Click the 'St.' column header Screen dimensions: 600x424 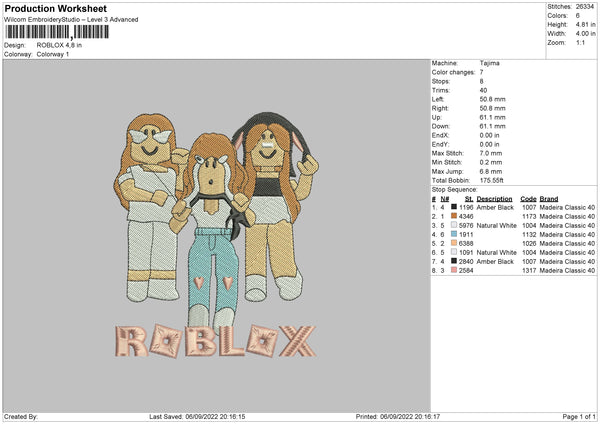click(469, 199)
